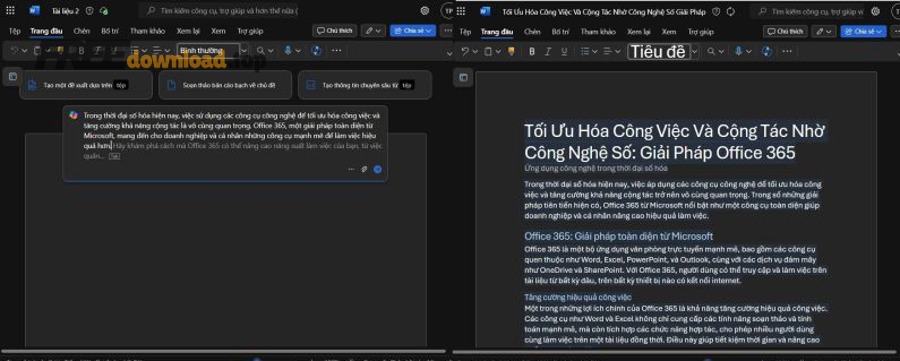Image resolution: width=900 pixels, height=361 pixels.
Task: Open more options dots in Copilot prompt
Action: coord(351,169)
